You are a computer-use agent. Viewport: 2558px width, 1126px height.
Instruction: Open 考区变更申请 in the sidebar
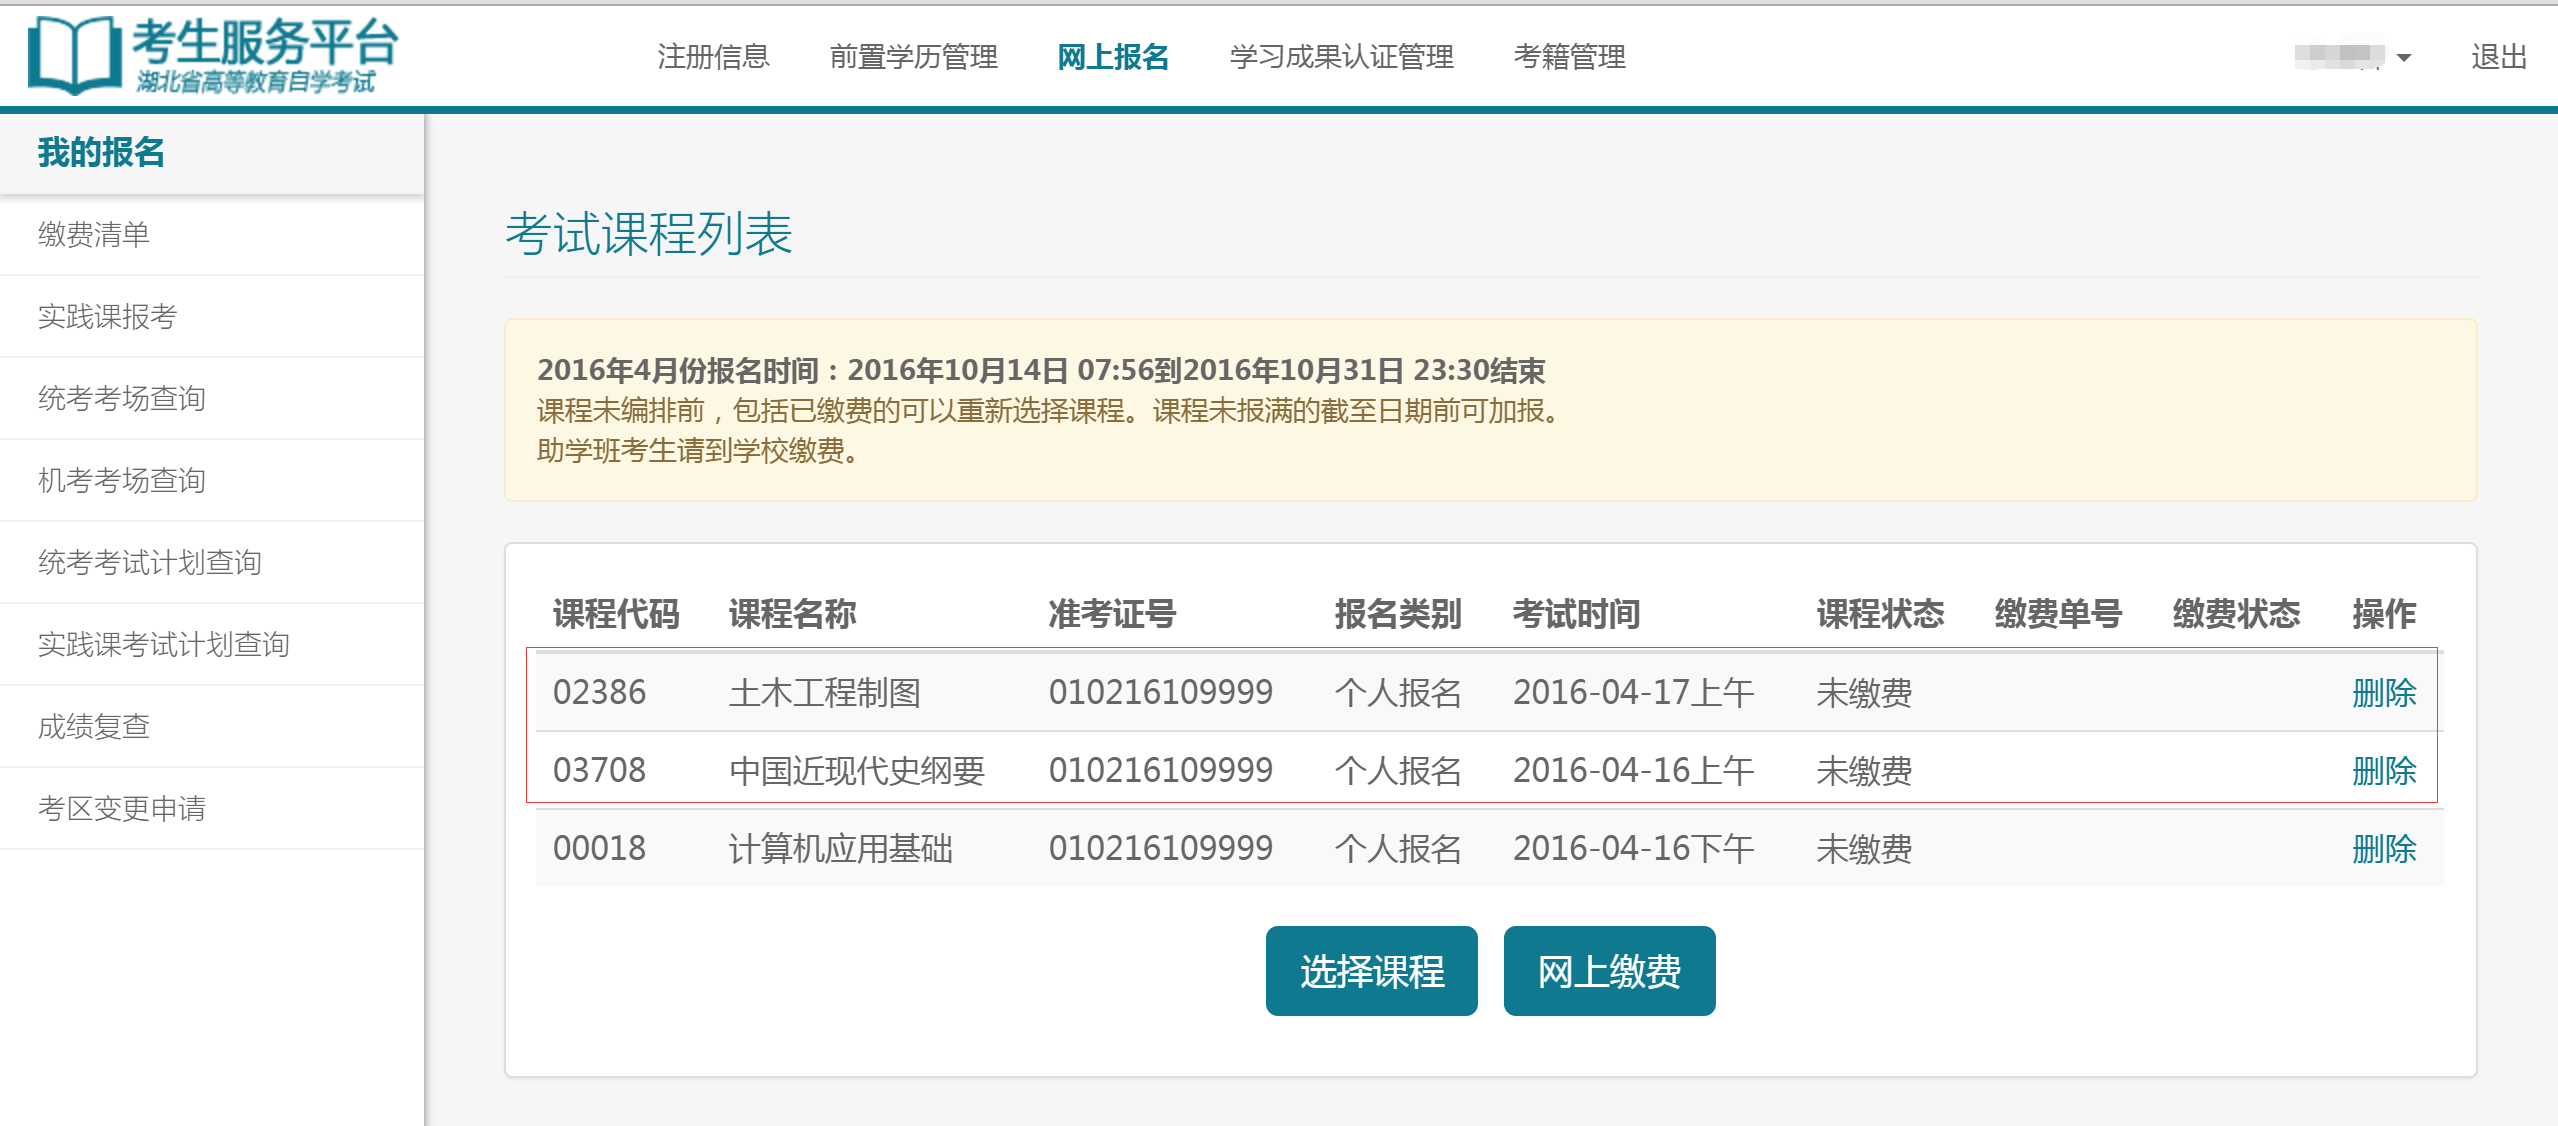click(x=122, y=809)
